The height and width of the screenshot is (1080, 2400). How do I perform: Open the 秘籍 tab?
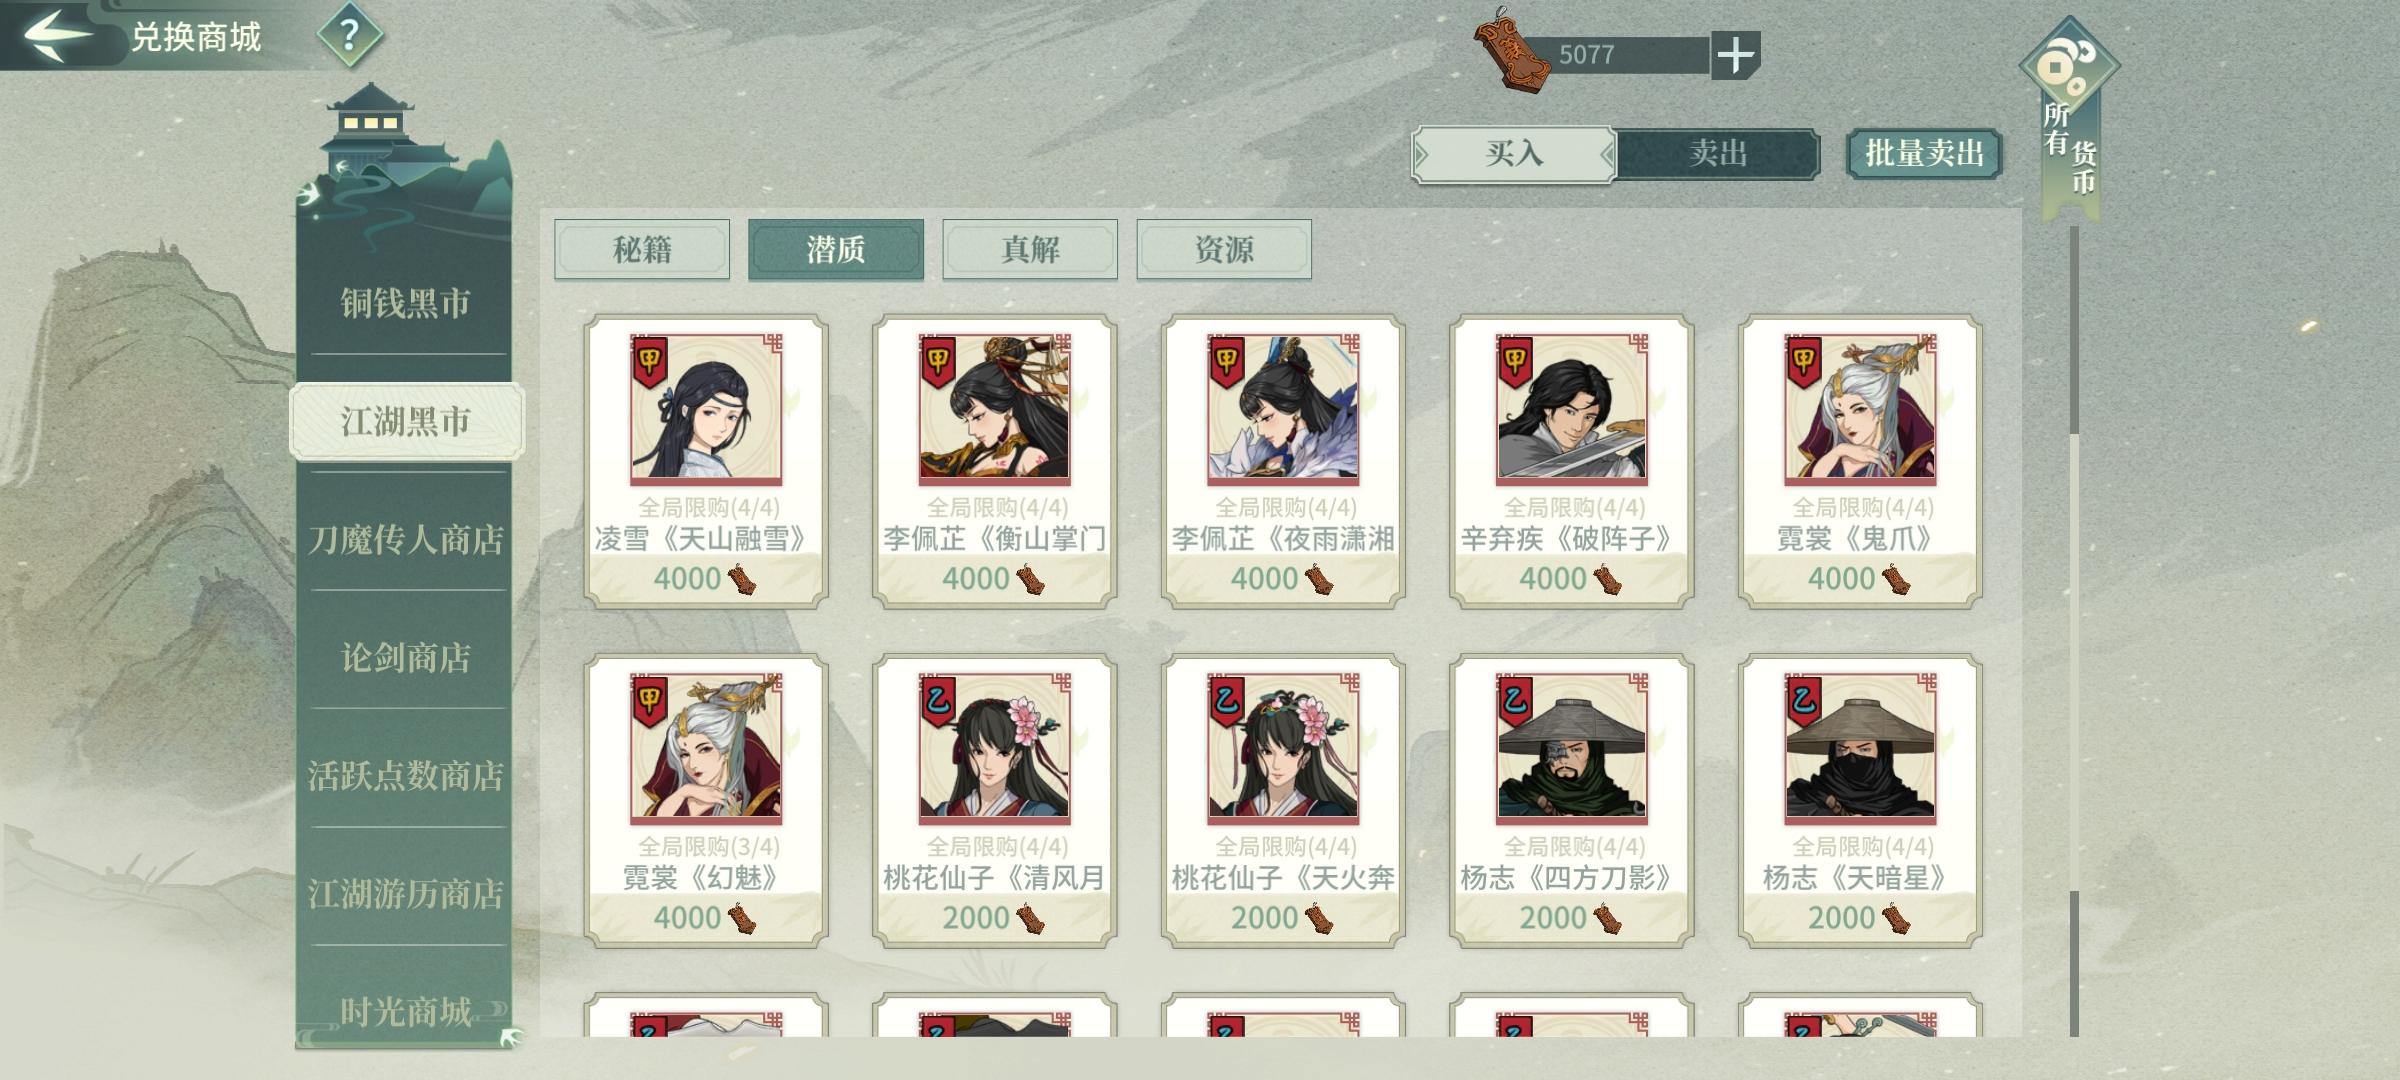[642, 249]
